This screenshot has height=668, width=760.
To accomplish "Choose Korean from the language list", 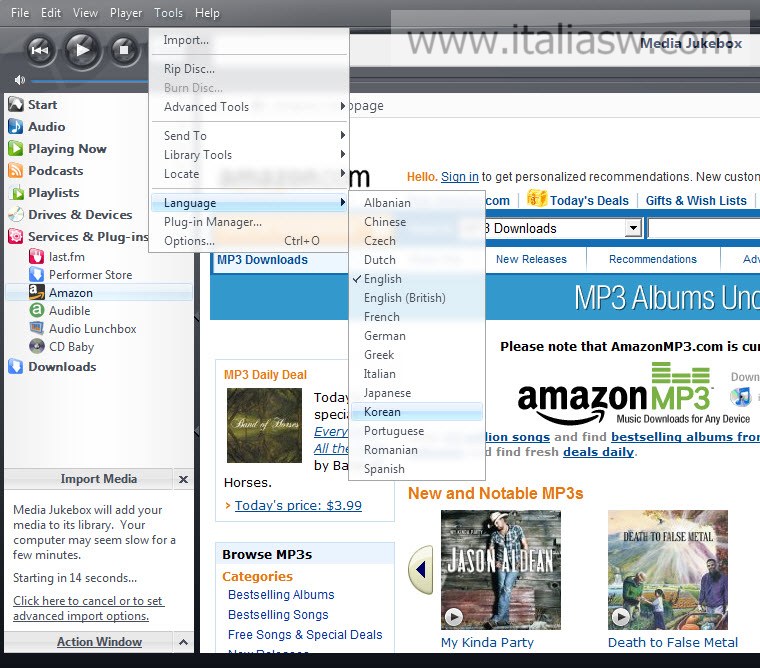I will (x=382, y=412).
